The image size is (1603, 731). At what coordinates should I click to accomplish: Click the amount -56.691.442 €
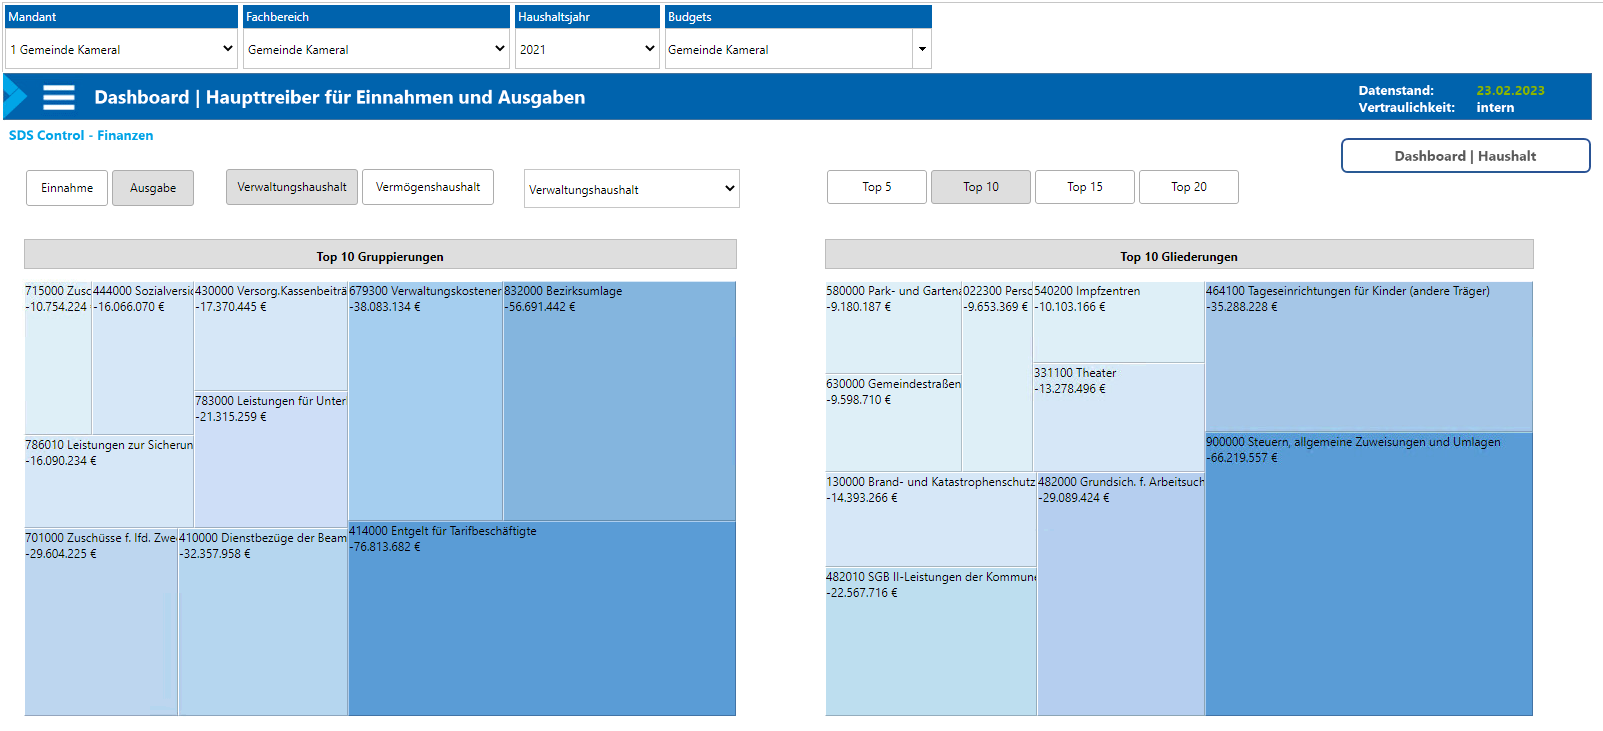(540, 307)
